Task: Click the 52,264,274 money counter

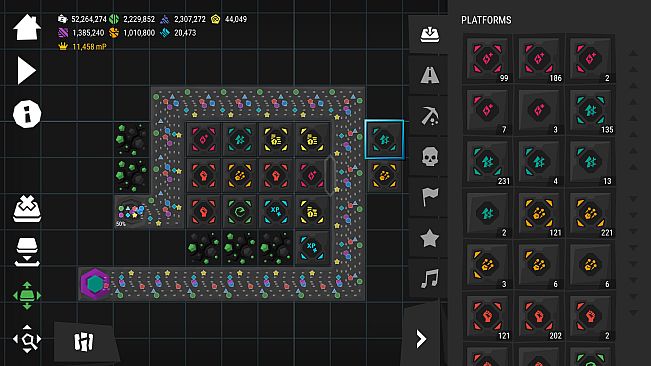Action: point(82,19)
